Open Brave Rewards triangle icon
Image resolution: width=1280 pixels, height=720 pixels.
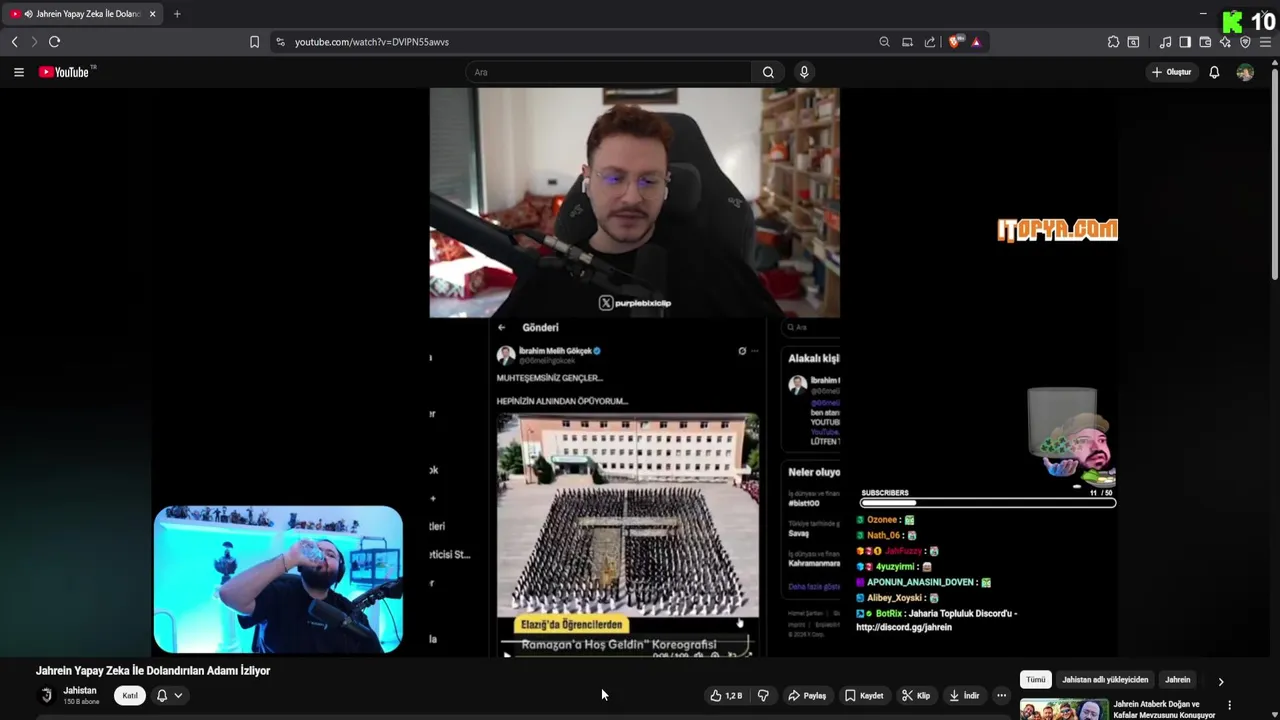pos(976,42)
